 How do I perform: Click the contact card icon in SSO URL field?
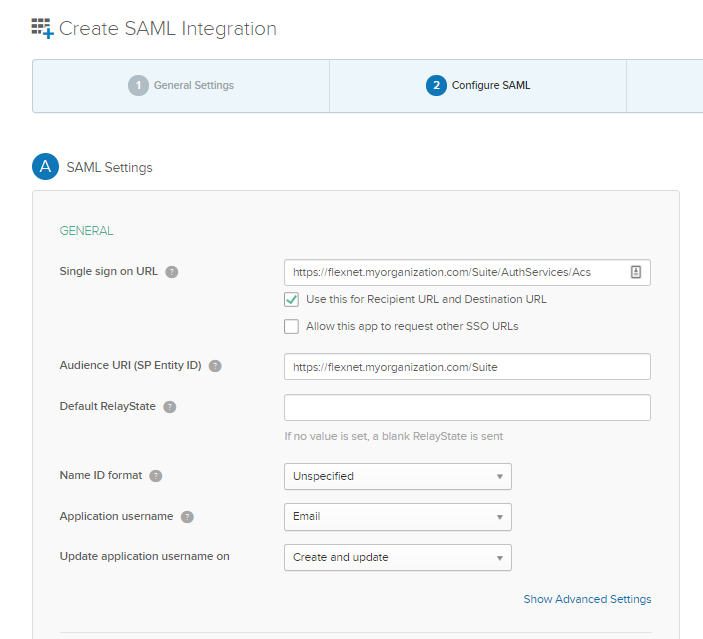636,272
